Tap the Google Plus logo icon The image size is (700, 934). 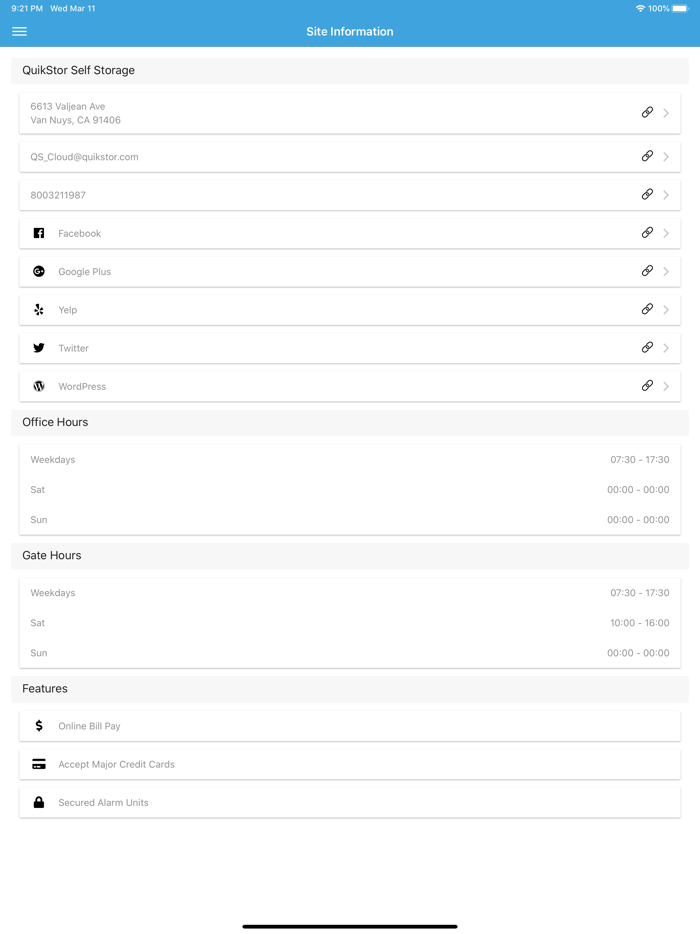pos(39,271)
